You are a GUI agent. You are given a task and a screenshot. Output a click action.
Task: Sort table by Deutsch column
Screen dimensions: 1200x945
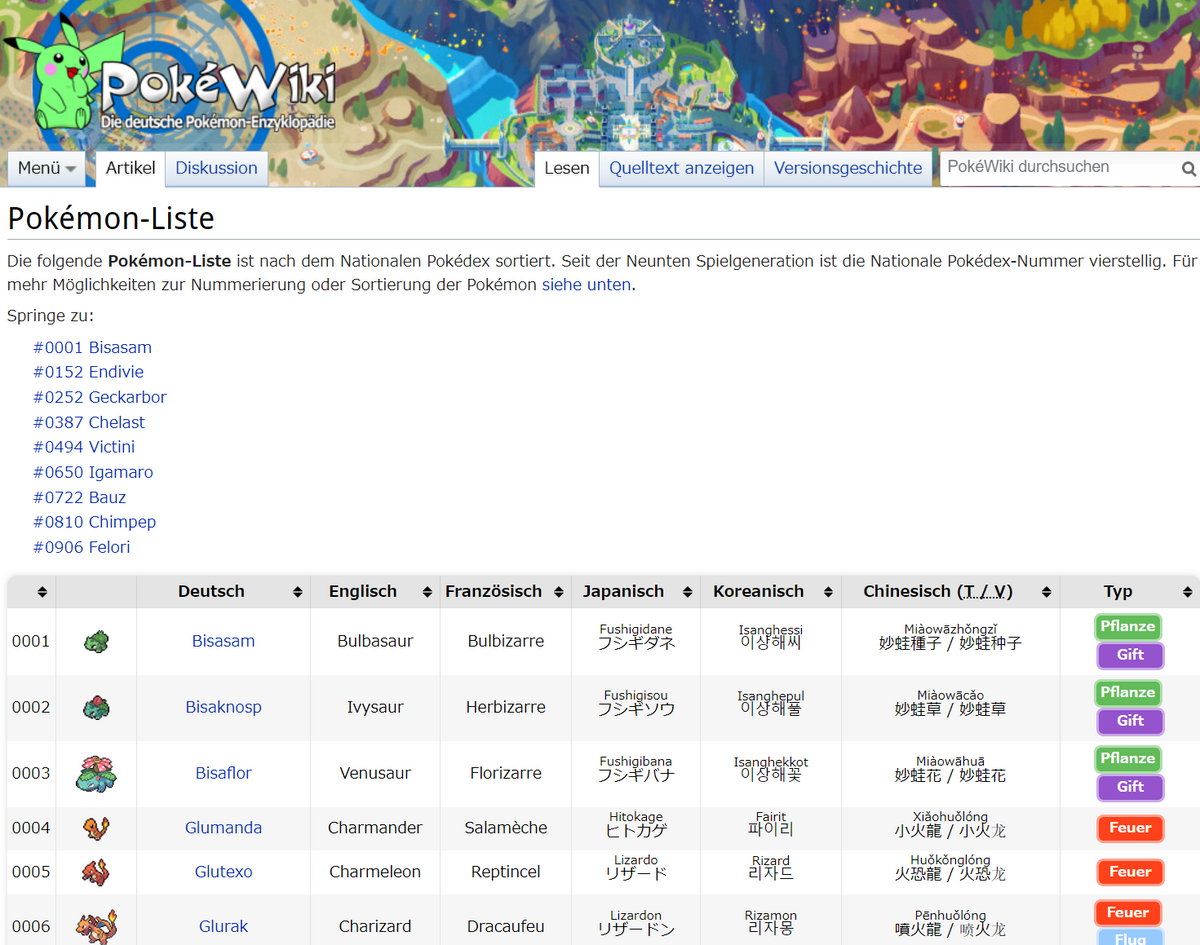[297, 592]
